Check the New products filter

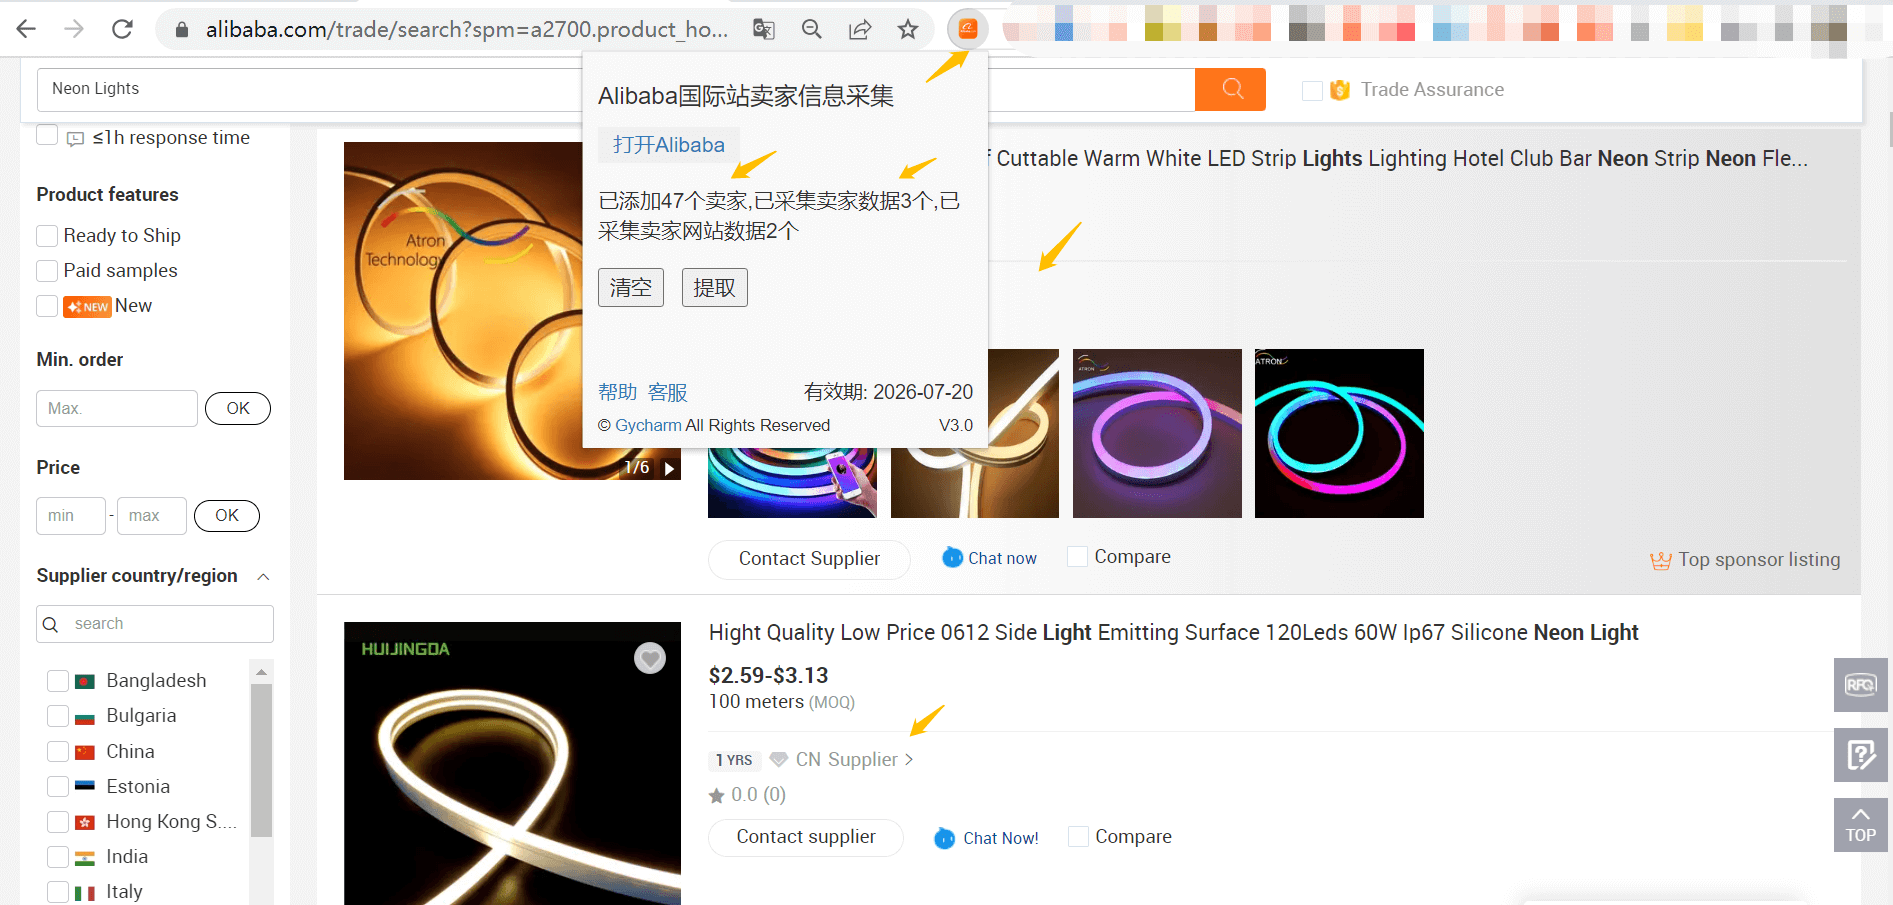coord(47,306)
